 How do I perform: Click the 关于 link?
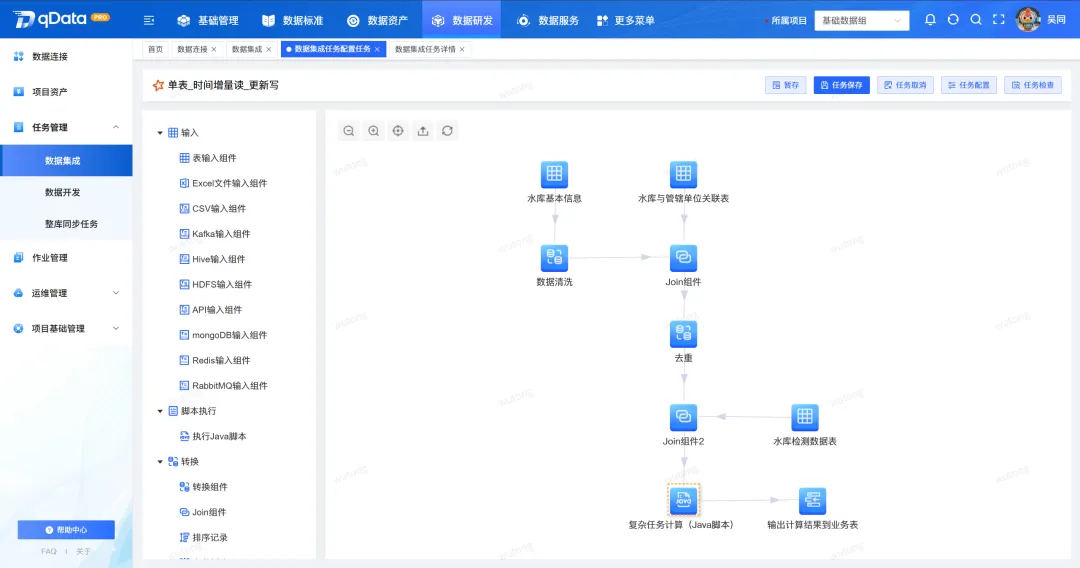83,551
